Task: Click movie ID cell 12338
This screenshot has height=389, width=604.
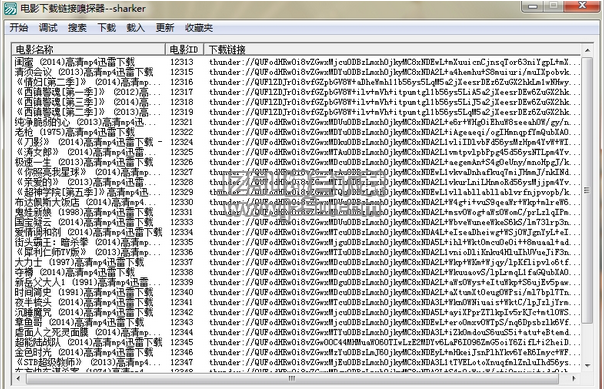Action: pos(182,272)
